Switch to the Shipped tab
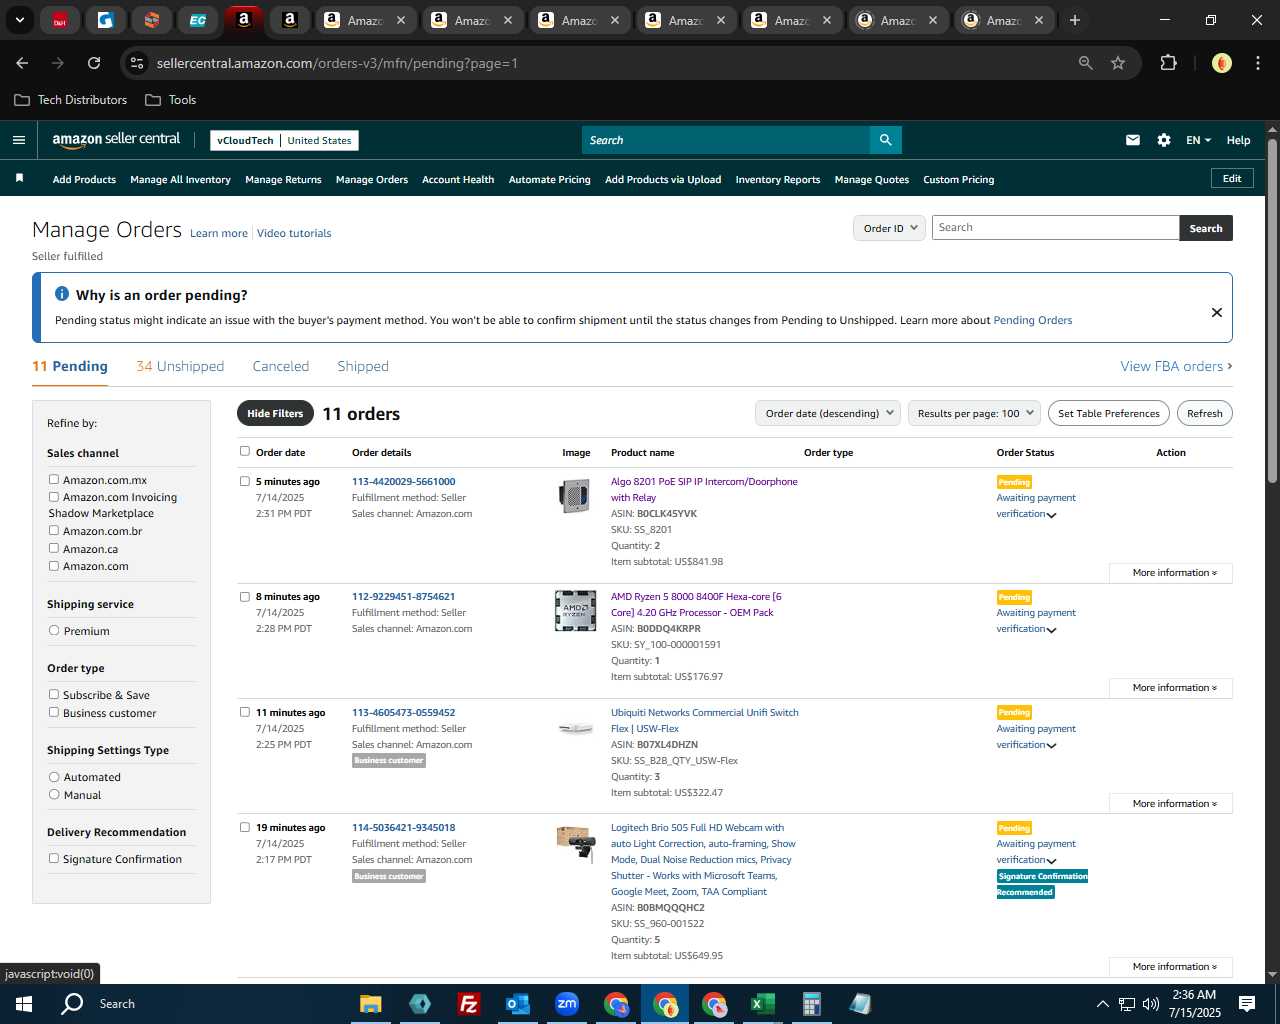 coord(363,366)
